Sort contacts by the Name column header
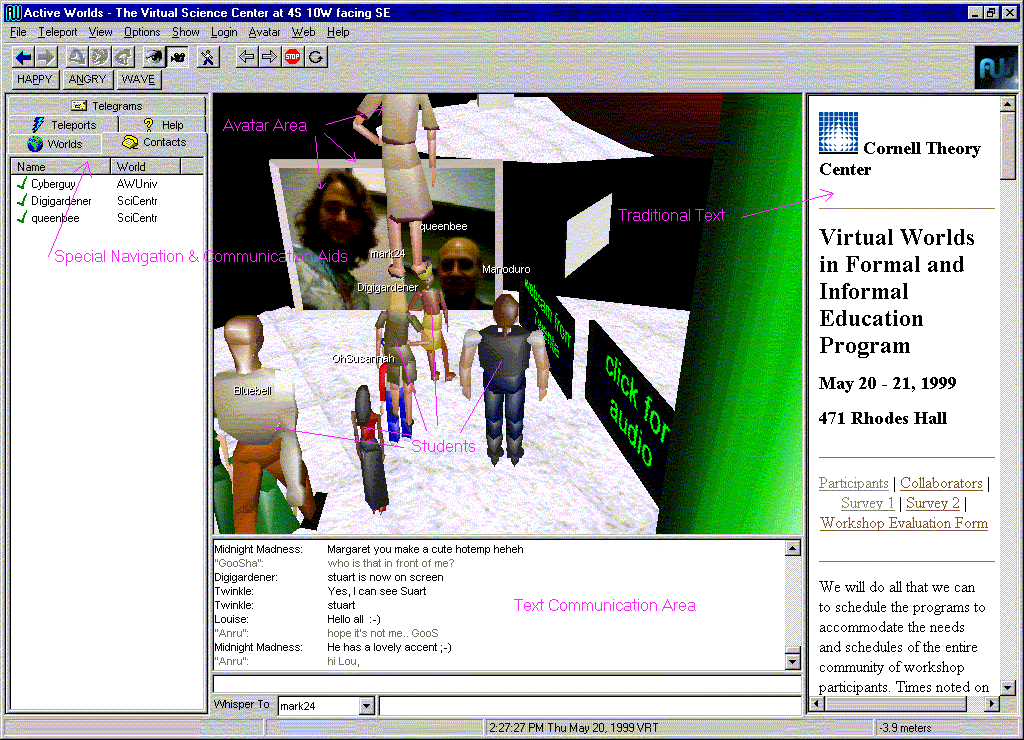The width and height of the screenshot is (1024, 740). pos(60,167)
